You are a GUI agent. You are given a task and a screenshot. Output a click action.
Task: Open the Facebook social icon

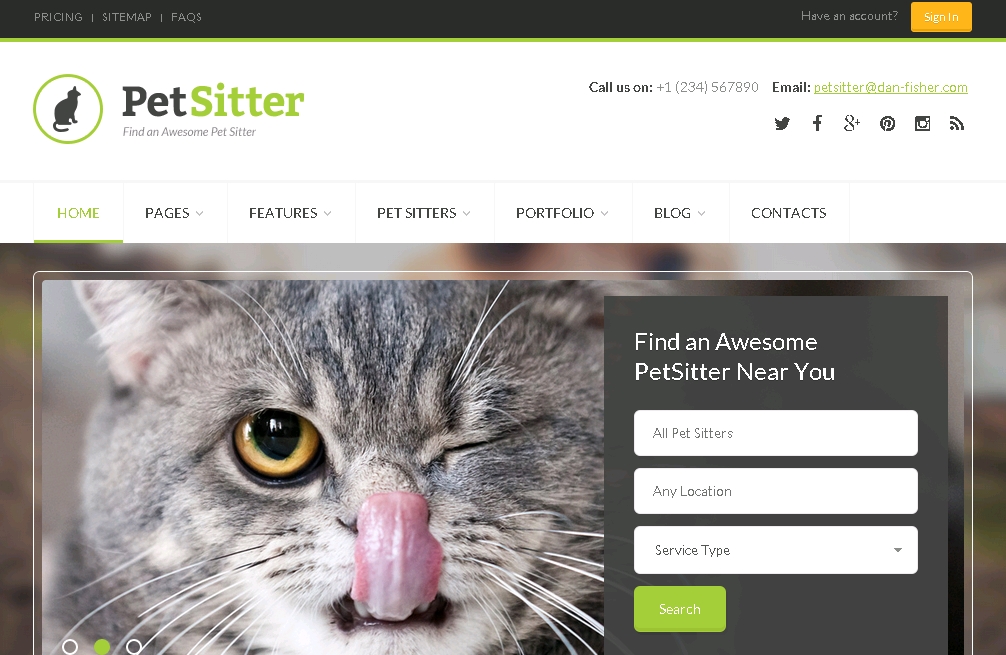(x=817, y=123)
